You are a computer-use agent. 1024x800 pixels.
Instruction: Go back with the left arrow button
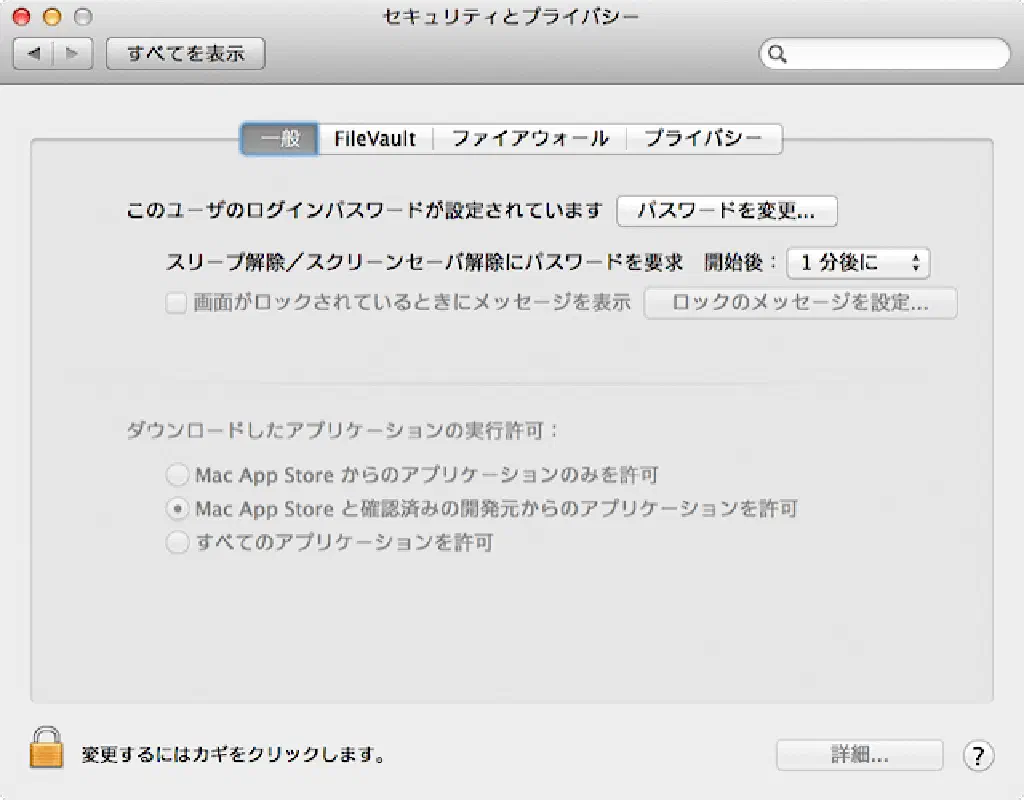(x=34, y=54)
